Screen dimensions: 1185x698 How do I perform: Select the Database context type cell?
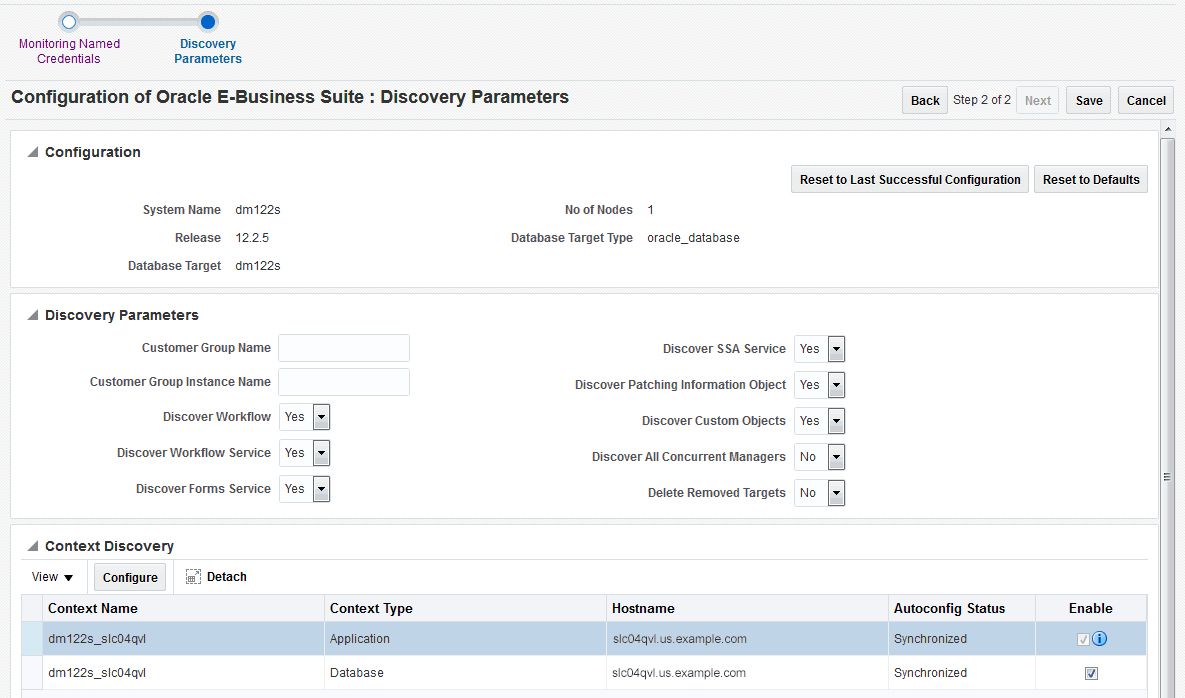click(466, 673)
